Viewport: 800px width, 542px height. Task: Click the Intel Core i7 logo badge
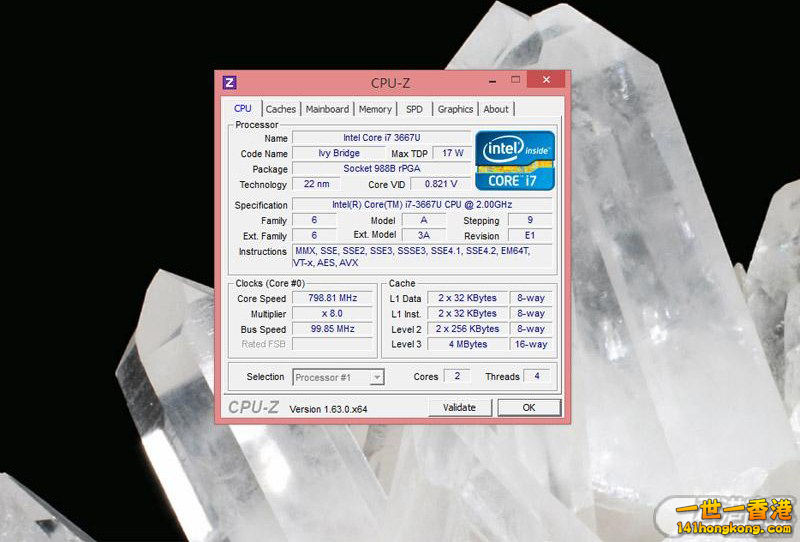514,160
